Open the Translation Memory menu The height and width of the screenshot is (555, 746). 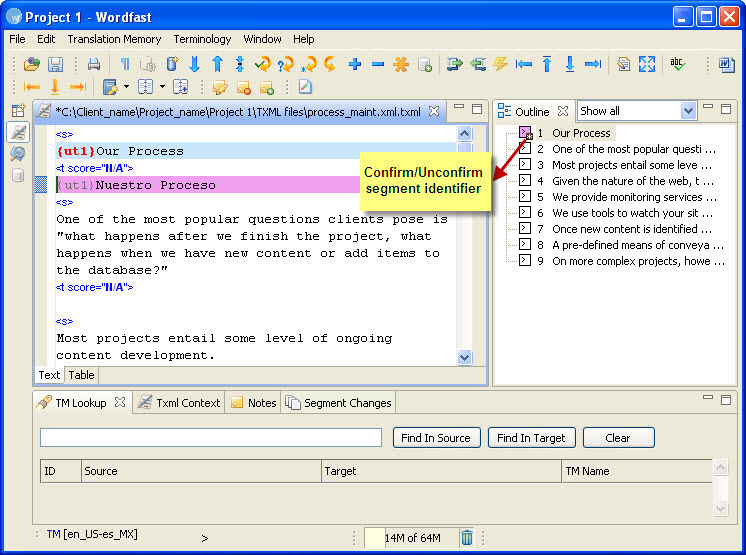(114, 39)
